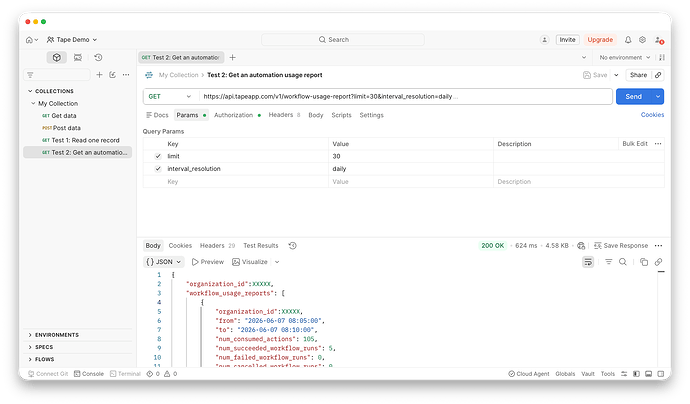Screen dimensions: 690x404
Task: Click the plus icon to create new collection
Action: [99, 75]
